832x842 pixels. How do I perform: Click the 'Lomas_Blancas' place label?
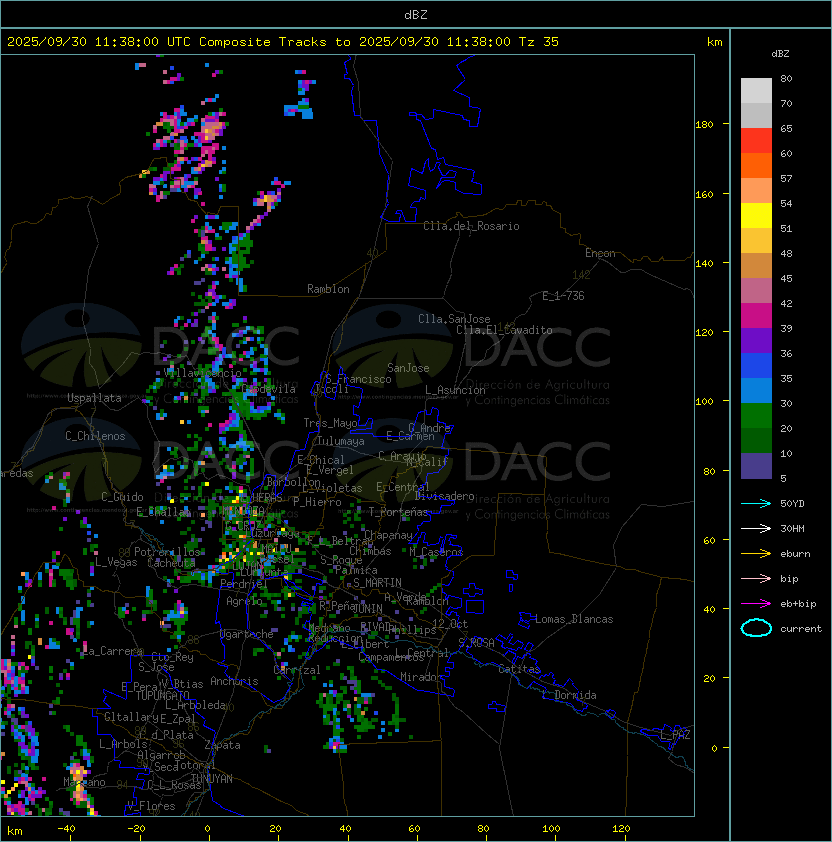574,619
